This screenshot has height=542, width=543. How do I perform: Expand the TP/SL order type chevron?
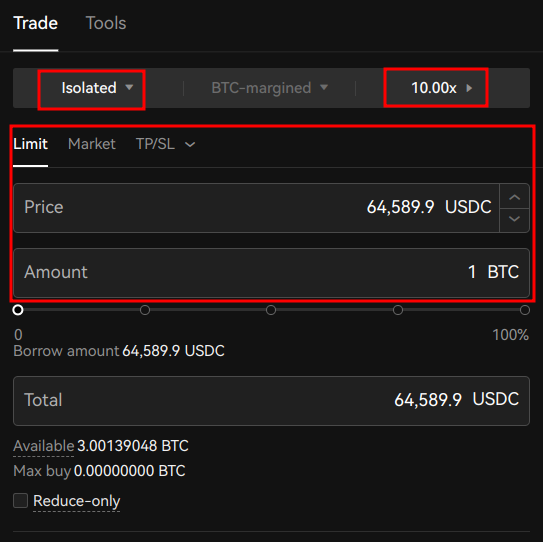190,144
